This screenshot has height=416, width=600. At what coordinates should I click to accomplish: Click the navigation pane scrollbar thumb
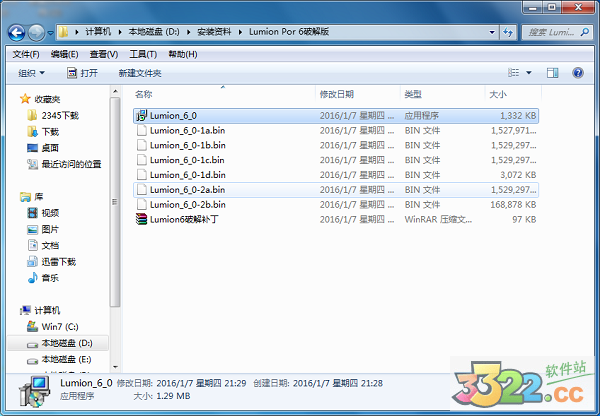[115, 202]
